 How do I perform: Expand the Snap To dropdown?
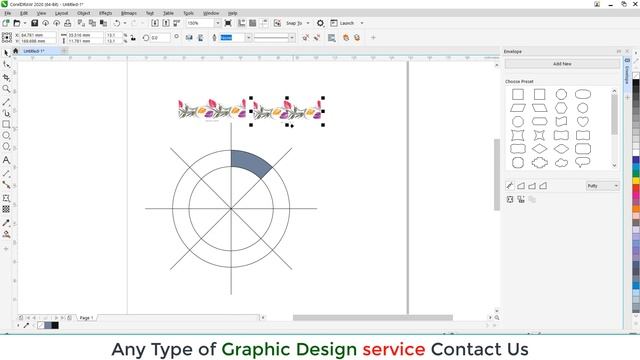[x=308, y=23]
